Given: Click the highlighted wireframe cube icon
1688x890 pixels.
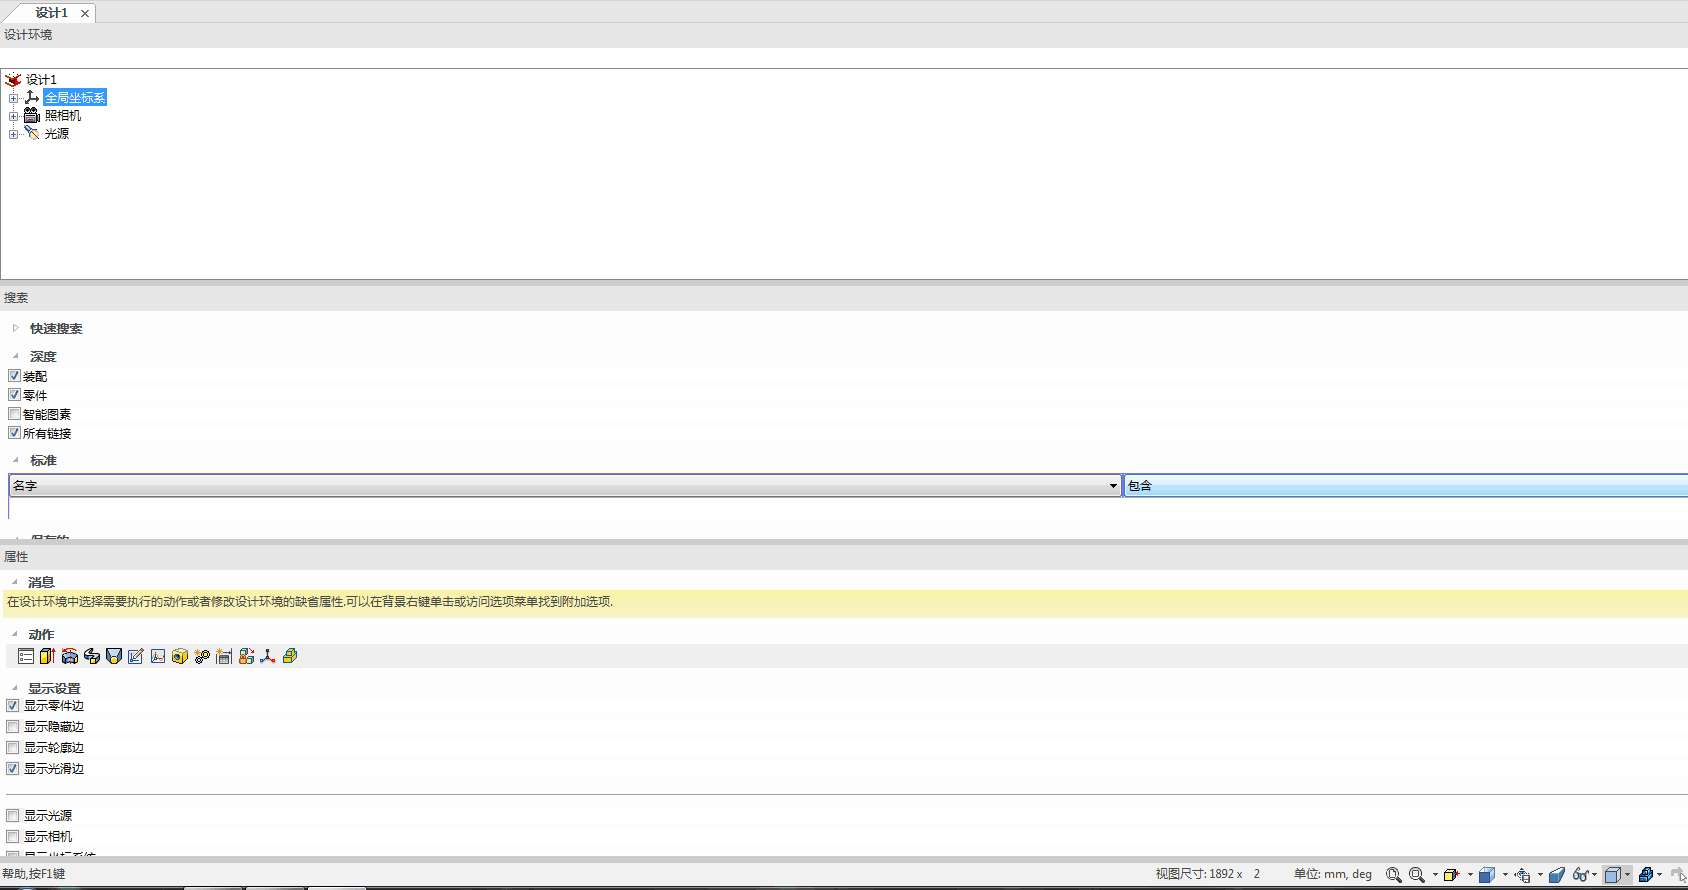Looking at the screenshot, I should 1612,875.
